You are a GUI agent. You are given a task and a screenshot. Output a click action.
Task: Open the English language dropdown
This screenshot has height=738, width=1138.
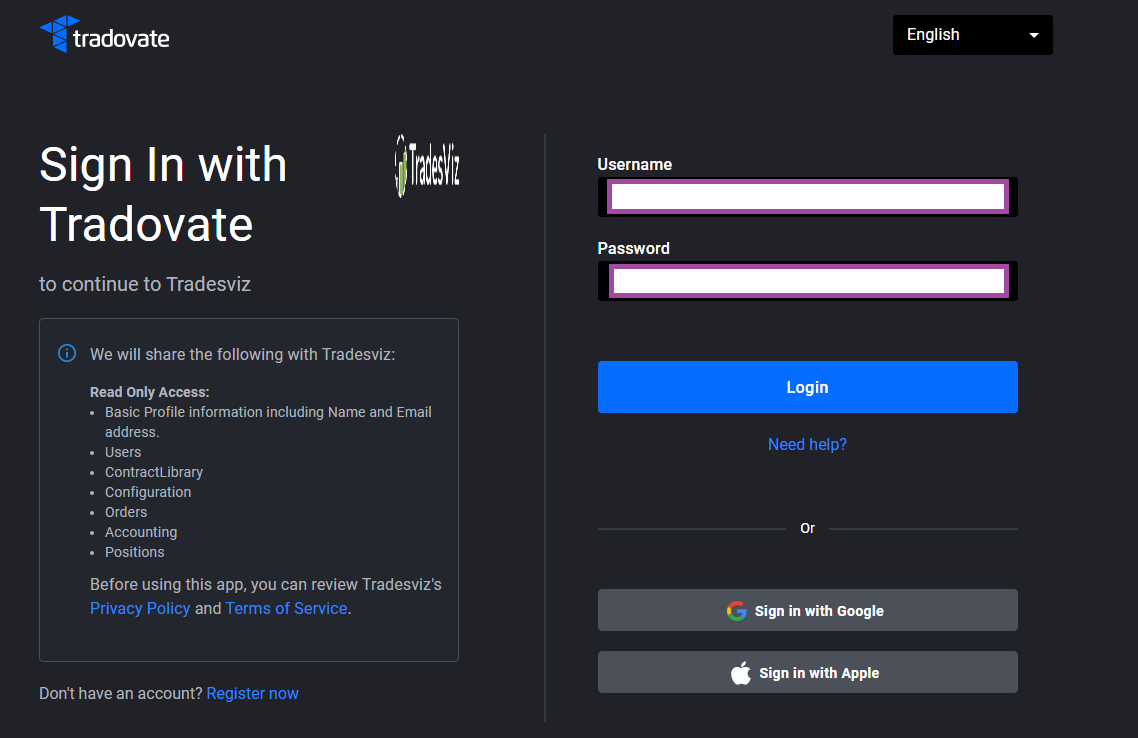click(973, 35)
